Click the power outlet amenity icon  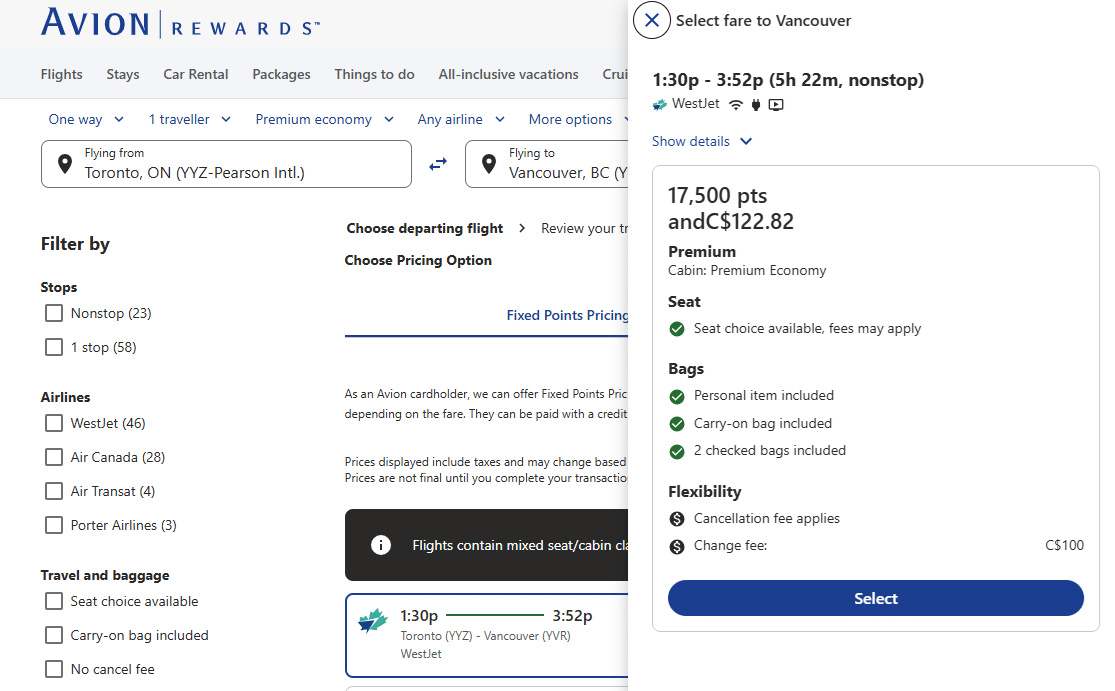[756, 104]
